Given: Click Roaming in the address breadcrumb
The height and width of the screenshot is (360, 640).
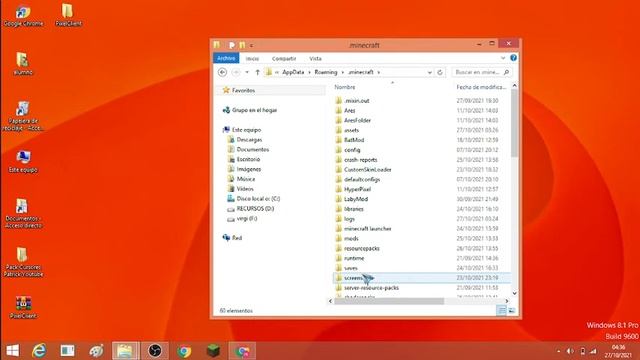Looking at the screenshot, I should pyautogui.click(x=326, y=72).
